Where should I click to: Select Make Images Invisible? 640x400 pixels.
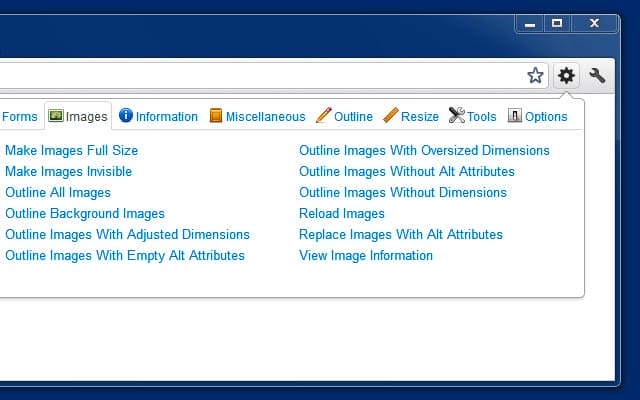pyautogui.click(x=68, y=172)
